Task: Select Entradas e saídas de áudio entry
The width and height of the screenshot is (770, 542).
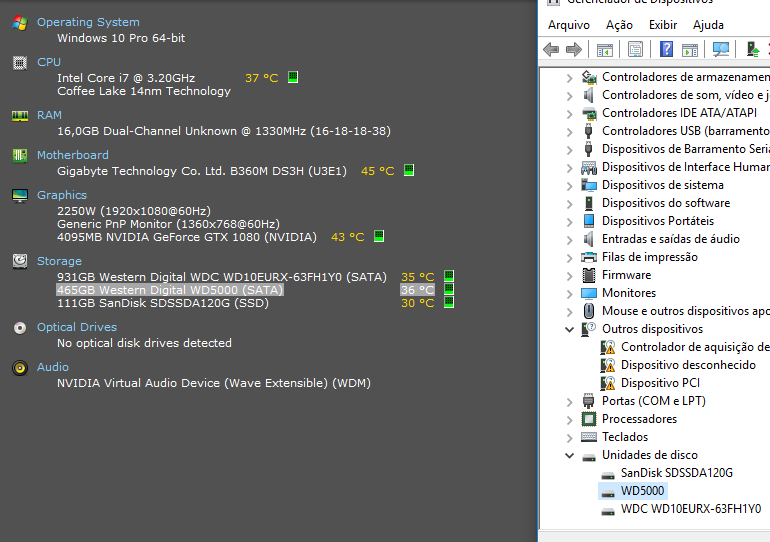Action: point(671,239)
